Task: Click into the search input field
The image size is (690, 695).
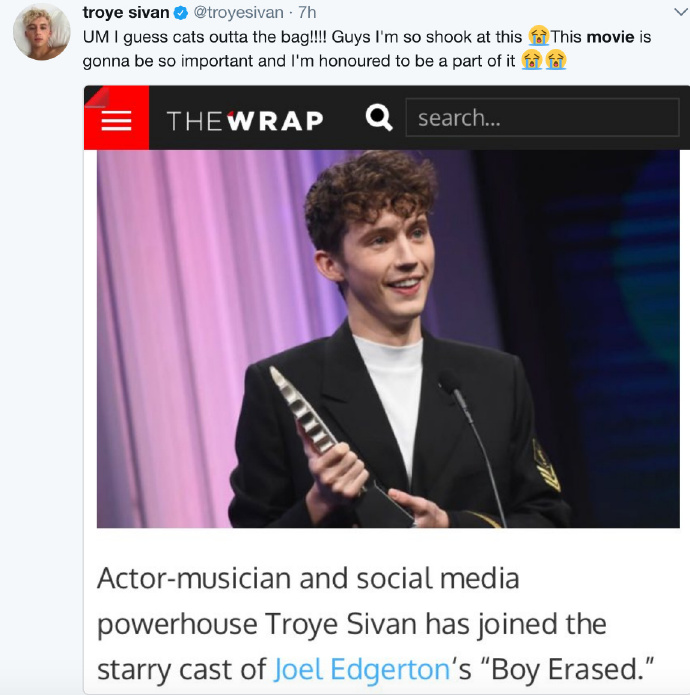Action: (x=541, y=118)
